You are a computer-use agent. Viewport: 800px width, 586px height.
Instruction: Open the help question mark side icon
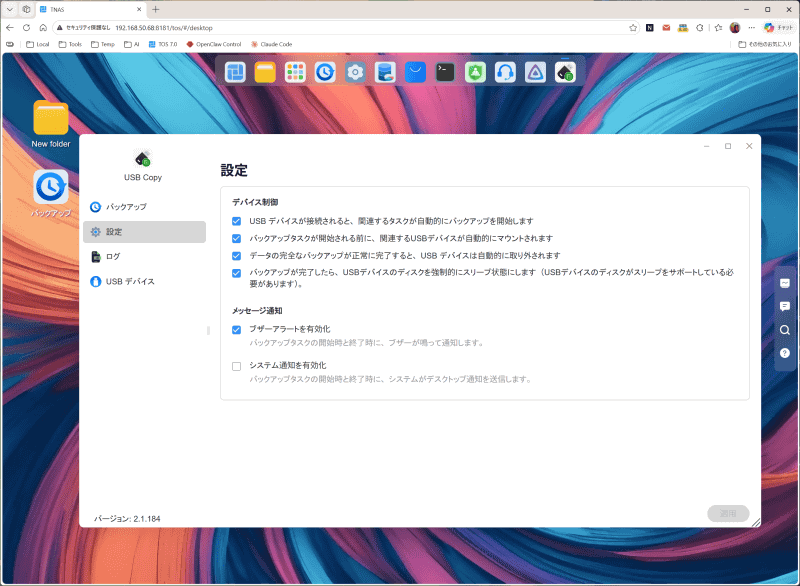pos(785,353)
